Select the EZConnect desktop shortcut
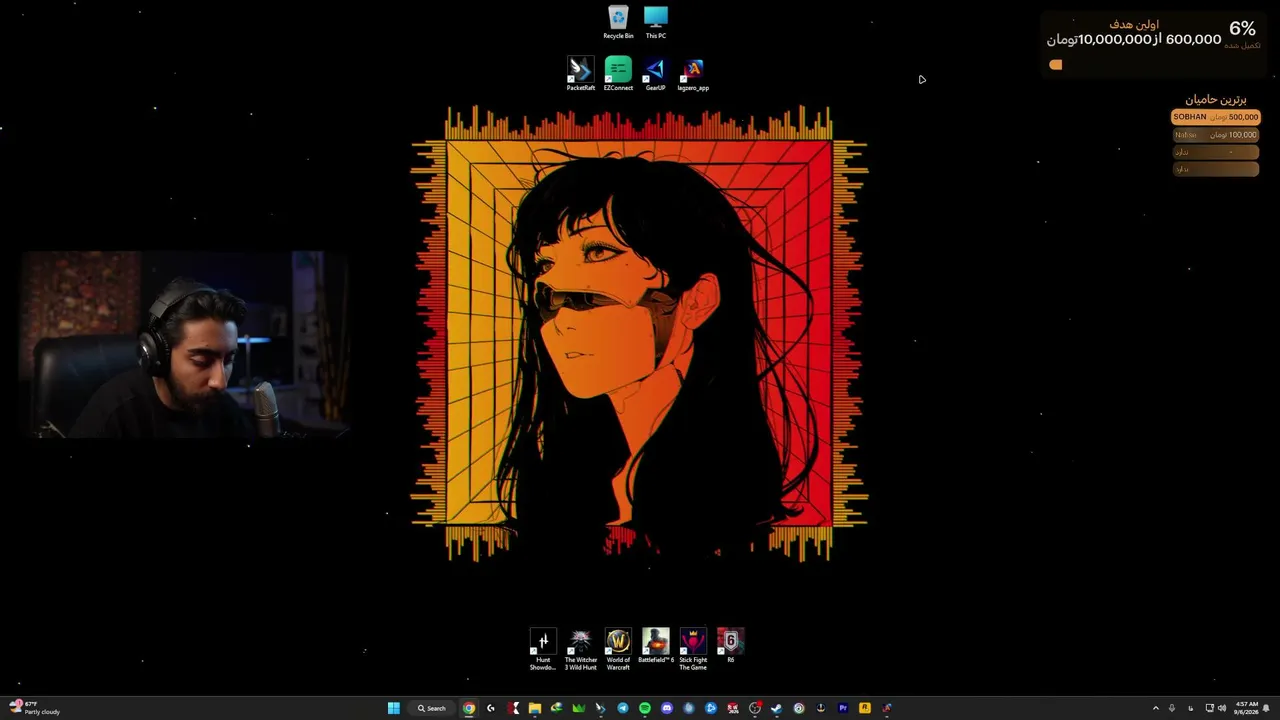Viewport: 1280px width, 720px height. 618,74
